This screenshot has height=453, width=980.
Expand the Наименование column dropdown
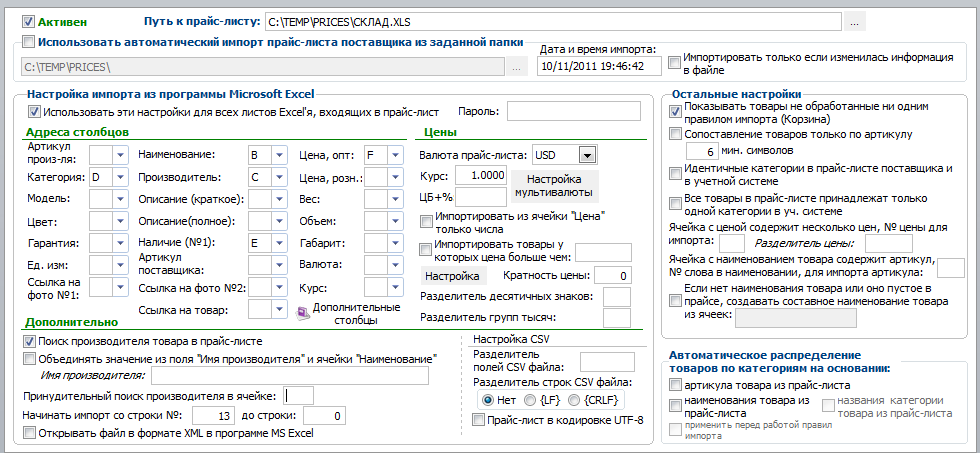[279, 154]
